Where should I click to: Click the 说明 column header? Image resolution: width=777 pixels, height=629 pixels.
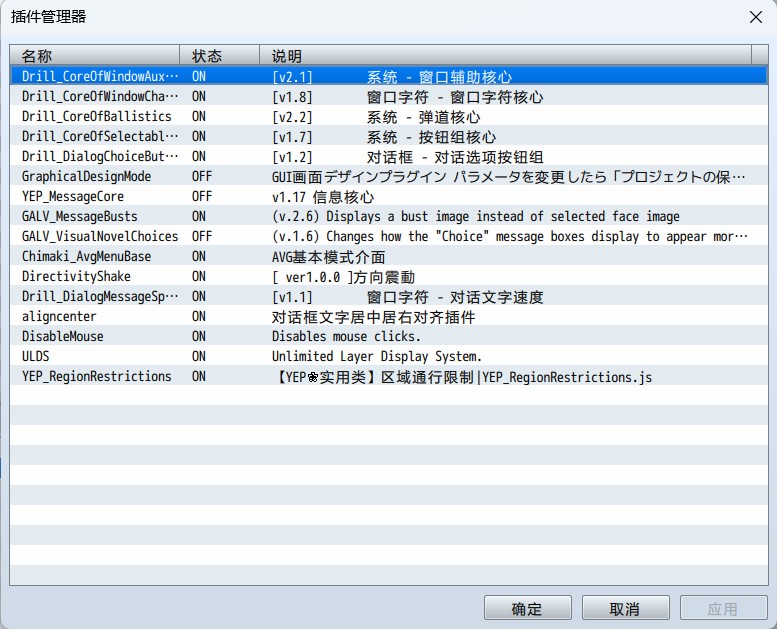coord(505,56)
